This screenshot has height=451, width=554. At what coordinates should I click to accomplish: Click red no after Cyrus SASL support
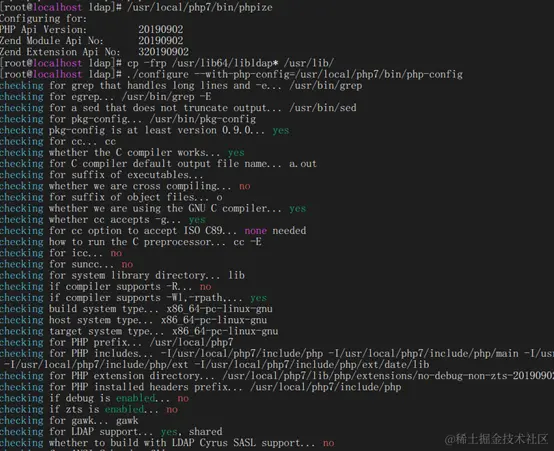click(x=329, y=443)
